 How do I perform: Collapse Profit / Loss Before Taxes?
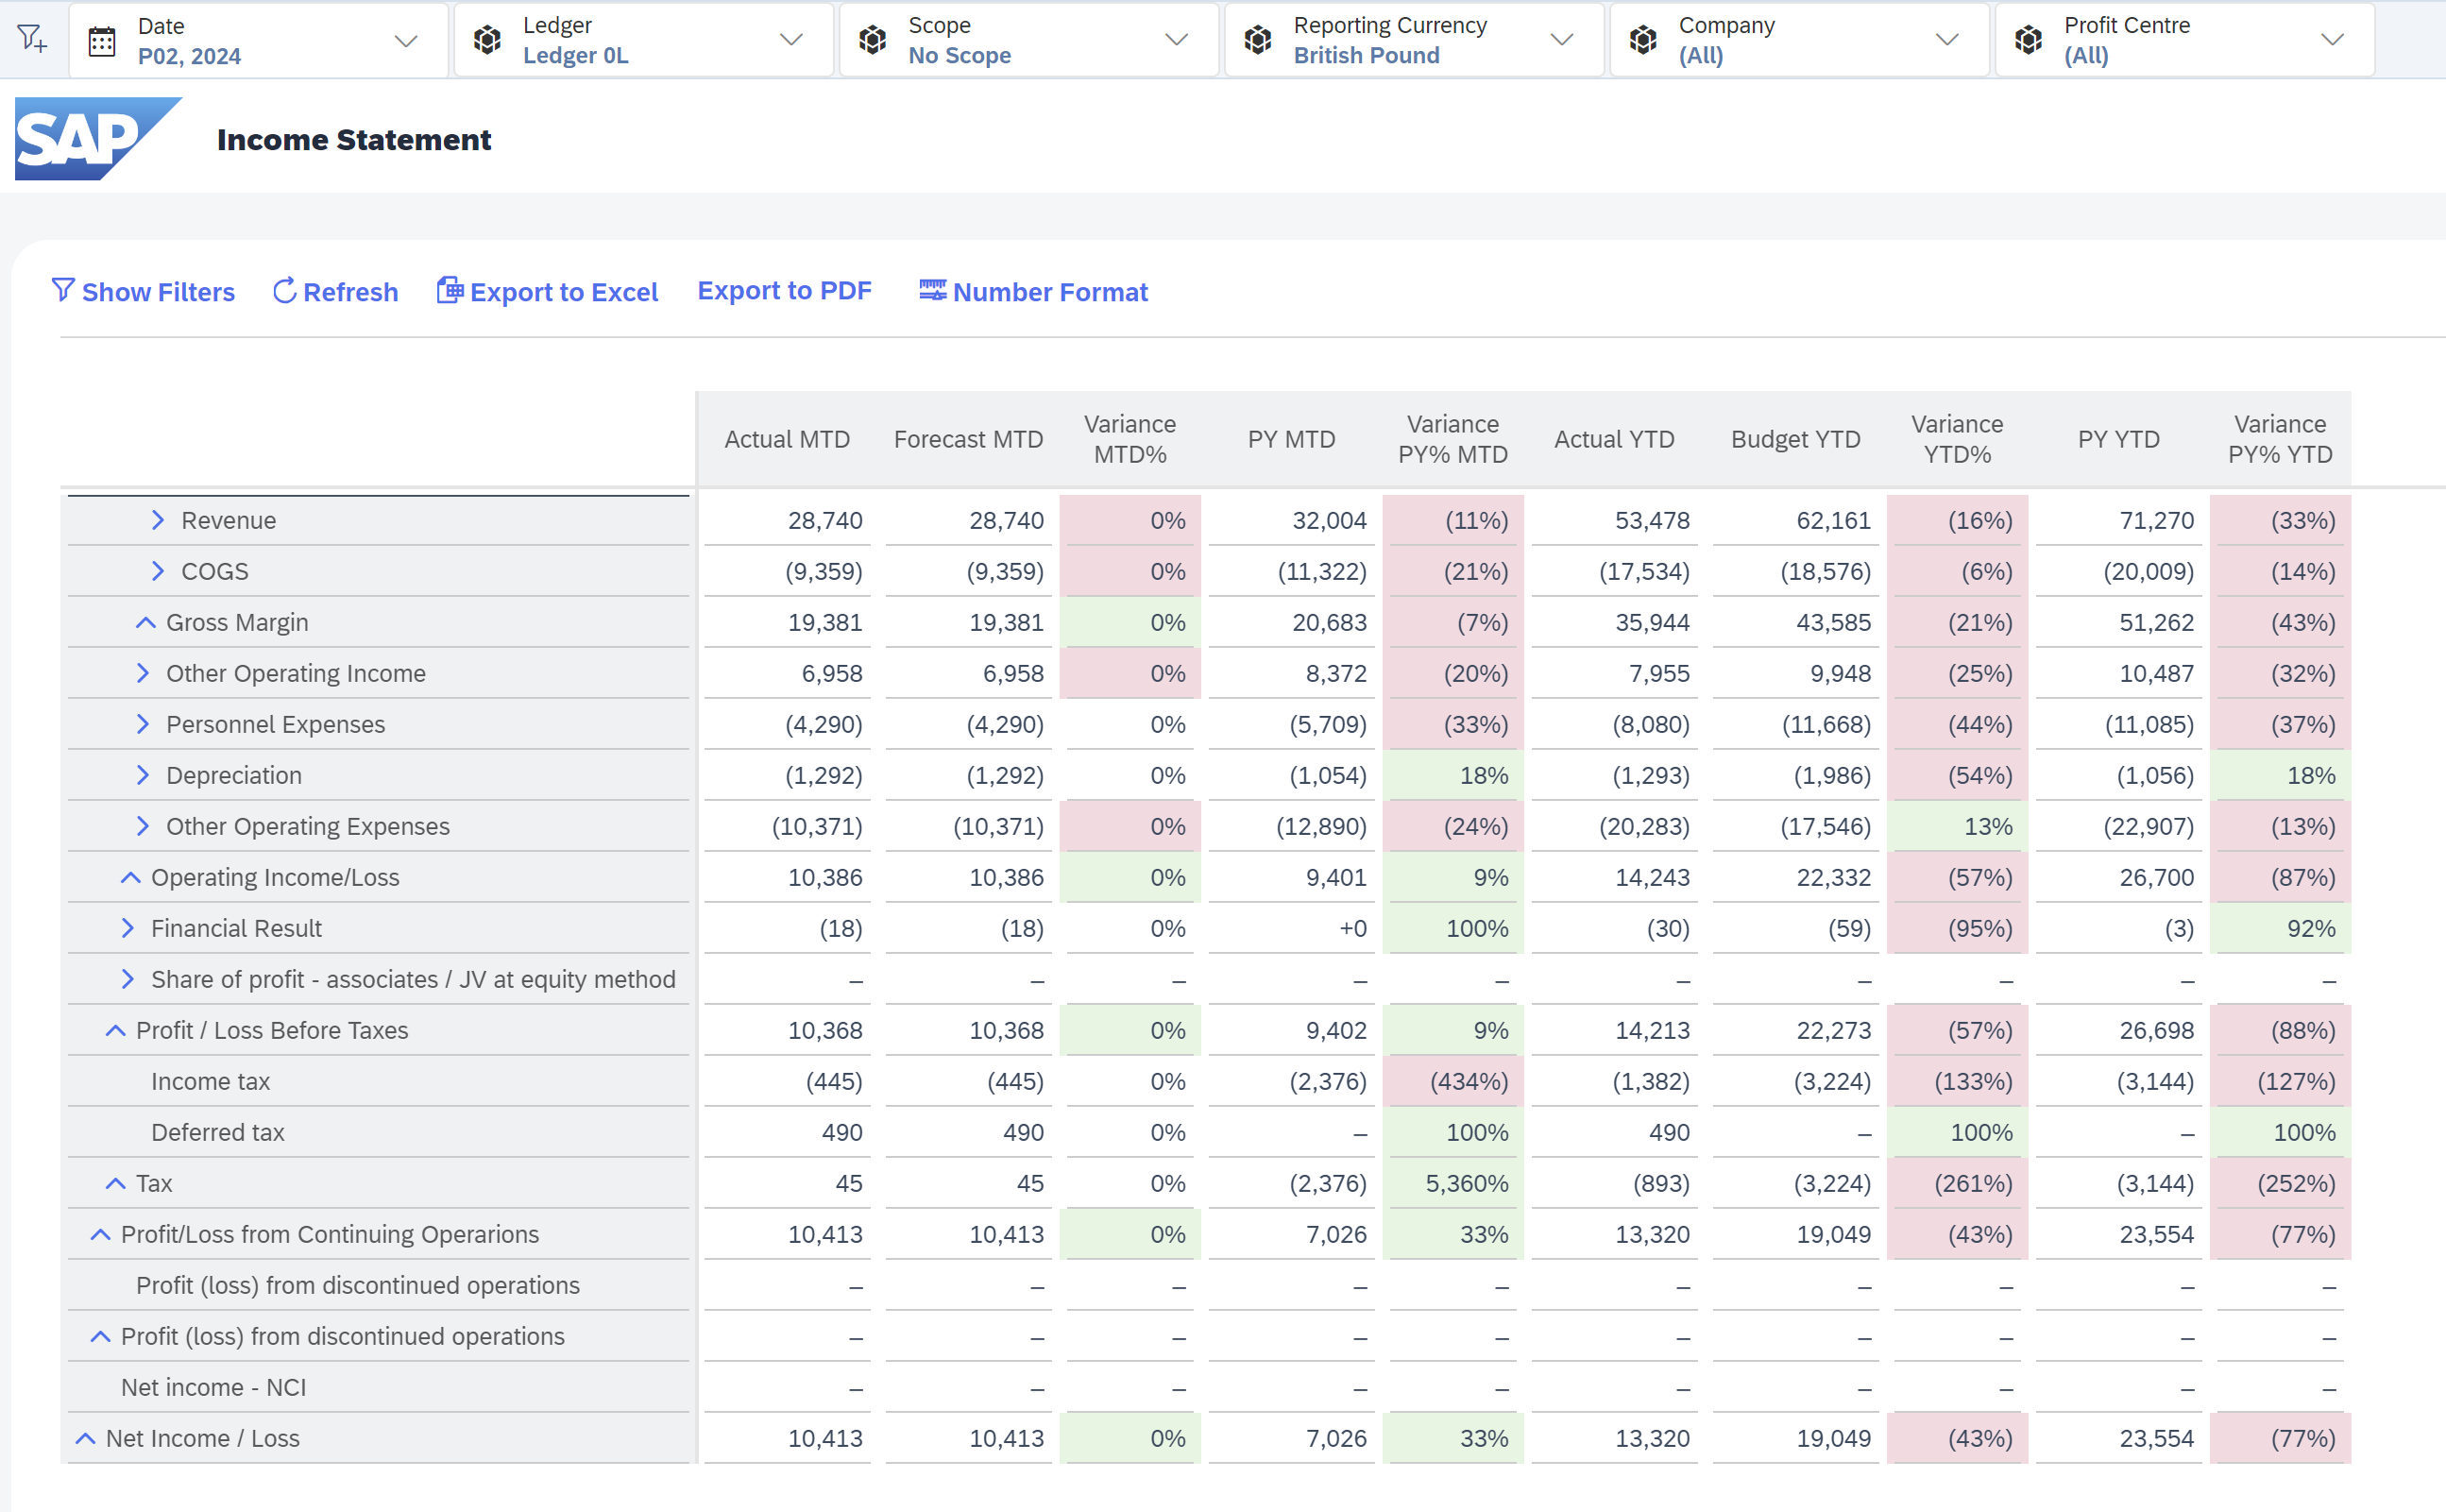[115, 1030]
